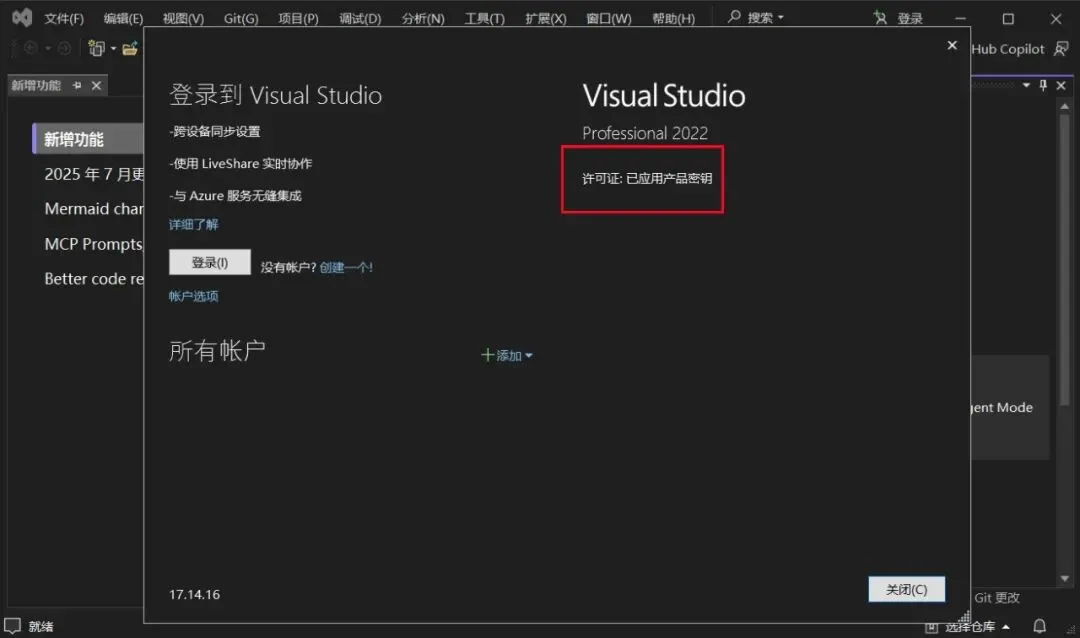Open the 项目(P) menu
This screenshot has height=638, width=1080.
(x=298, y=19)
